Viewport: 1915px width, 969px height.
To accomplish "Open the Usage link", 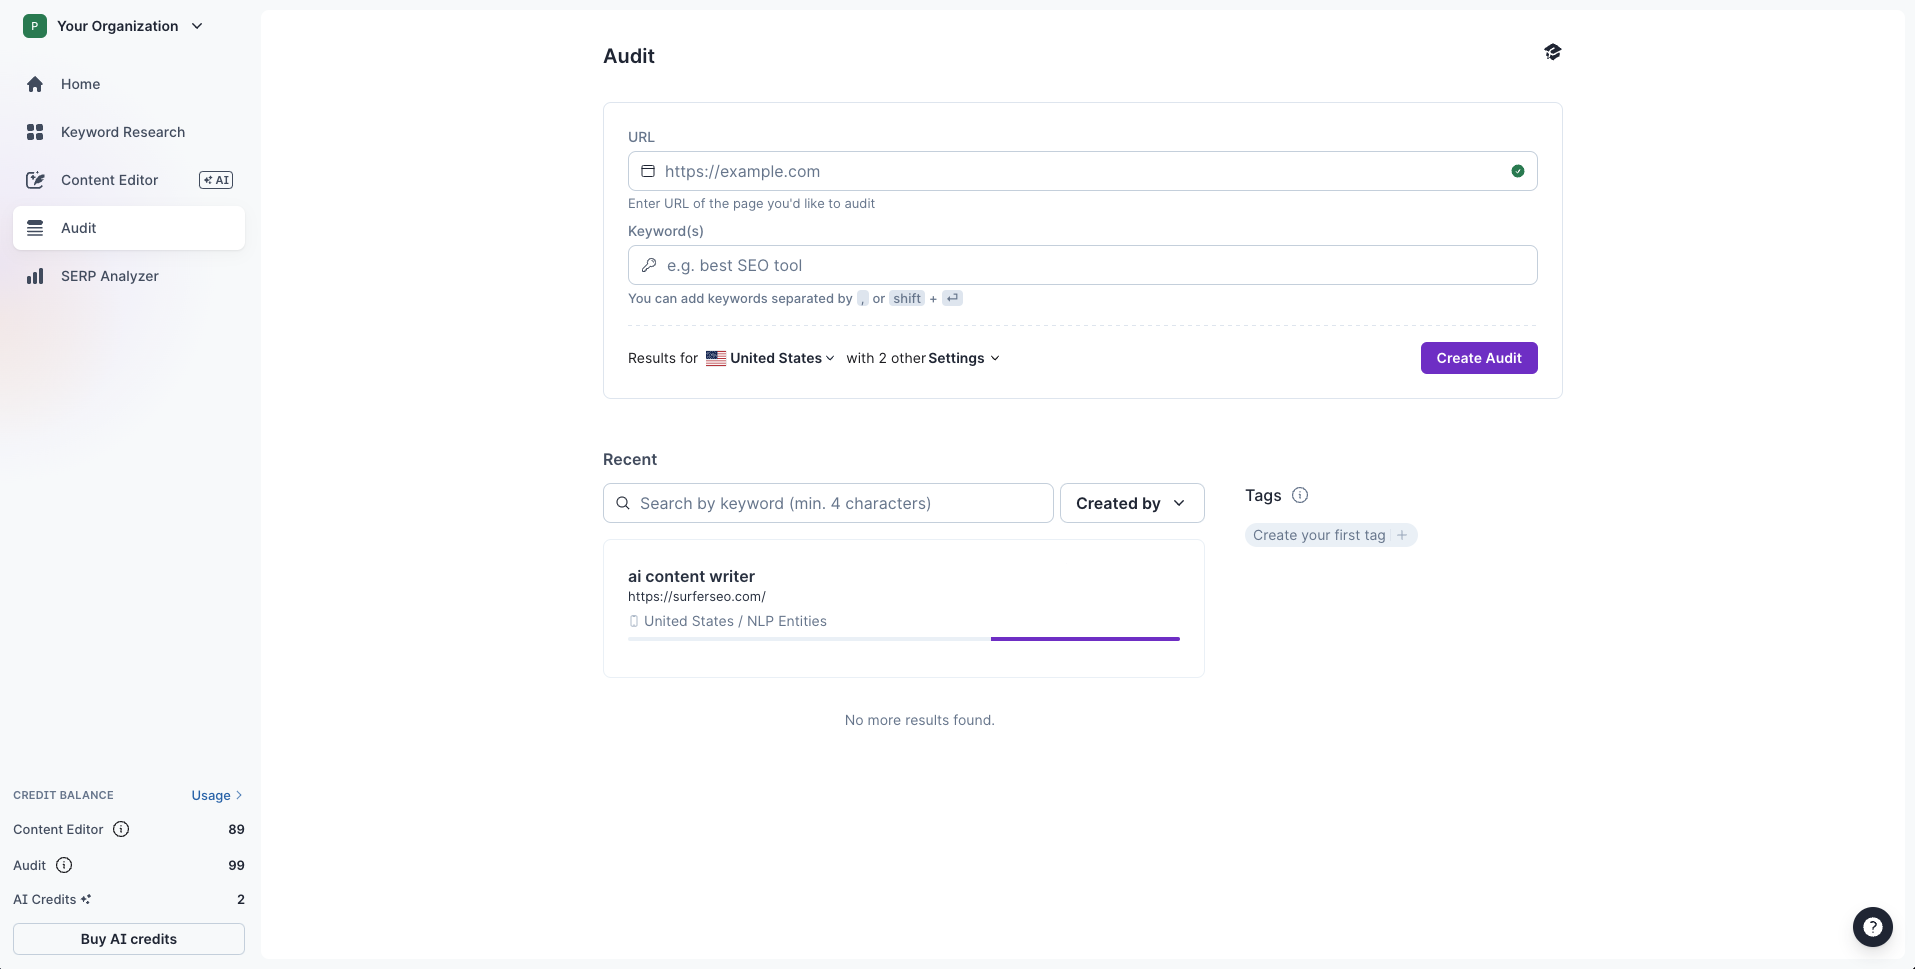I will point(216,795).
